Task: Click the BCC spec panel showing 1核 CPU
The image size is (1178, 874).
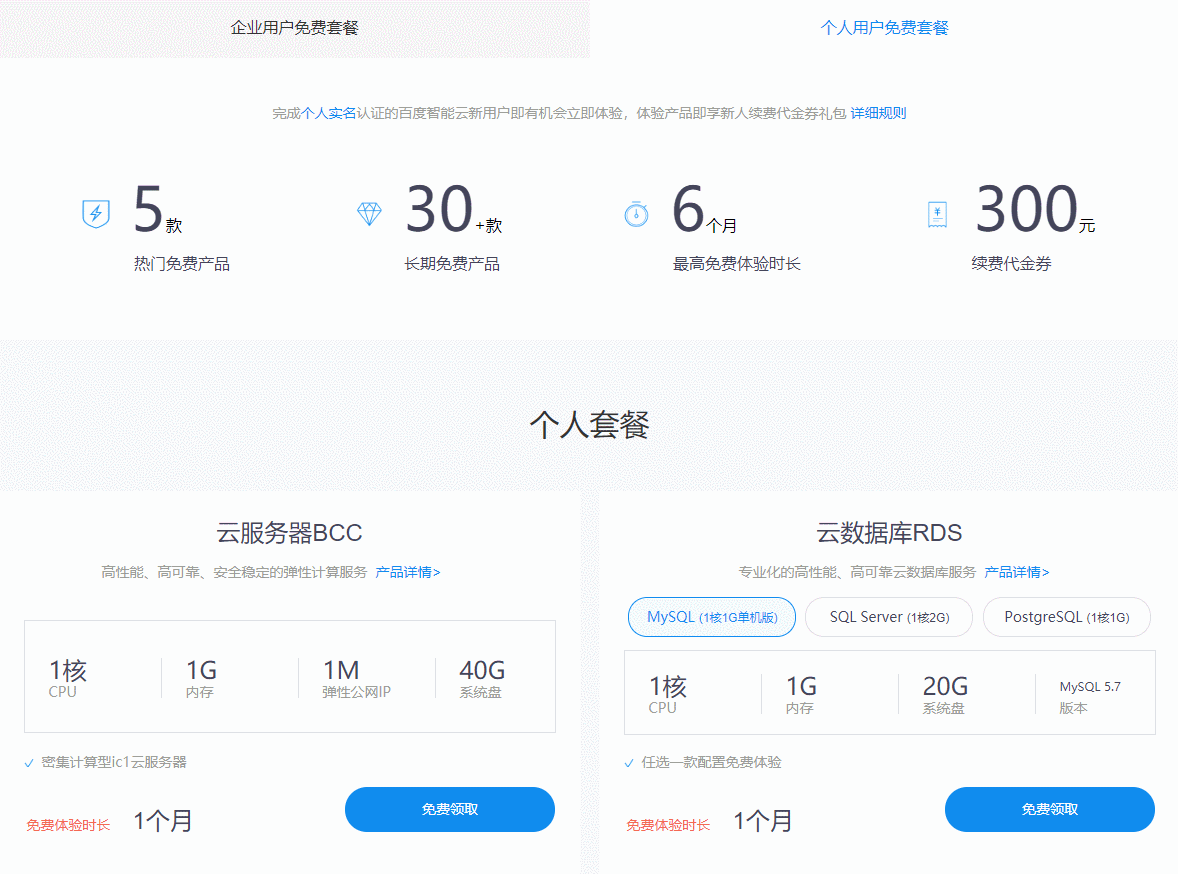Action: (289, 676)
